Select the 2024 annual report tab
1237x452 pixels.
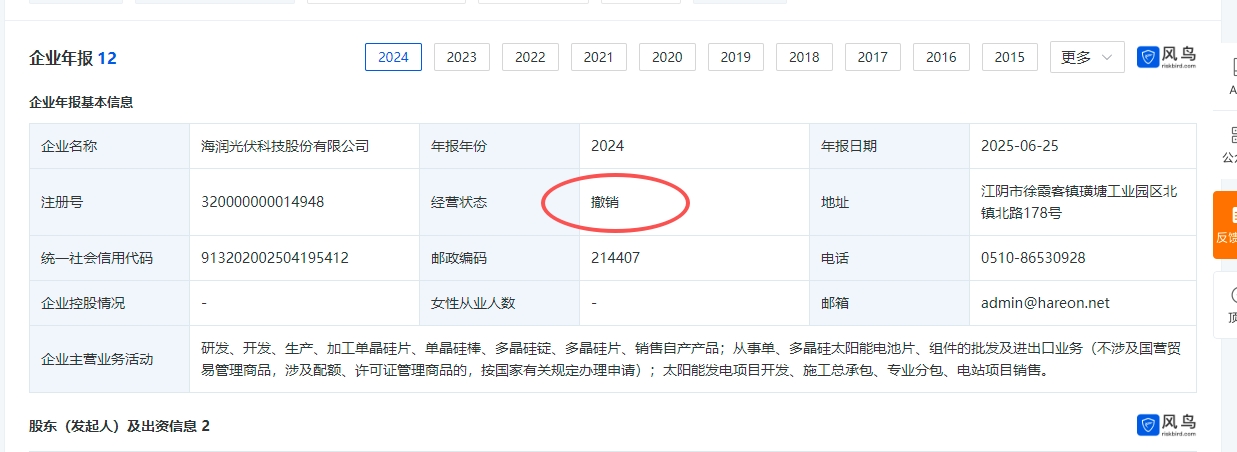click(x=393, y=57)
